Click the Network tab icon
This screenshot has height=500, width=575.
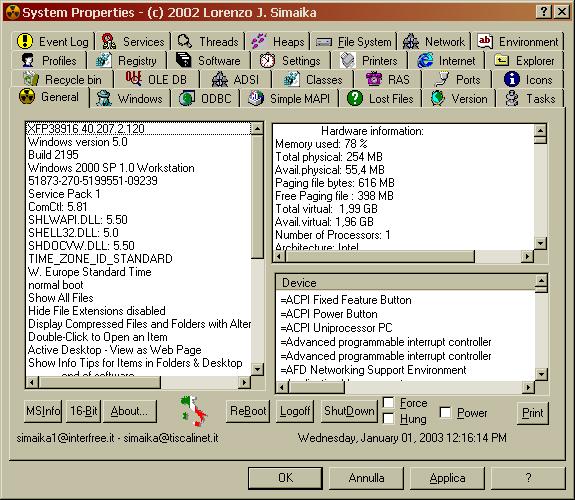coord(411,41)
